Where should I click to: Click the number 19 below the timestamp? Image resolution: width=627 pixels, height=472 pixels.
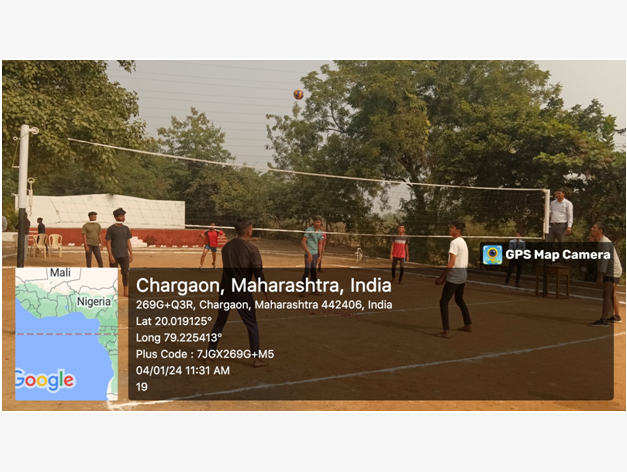click(142, 387)
